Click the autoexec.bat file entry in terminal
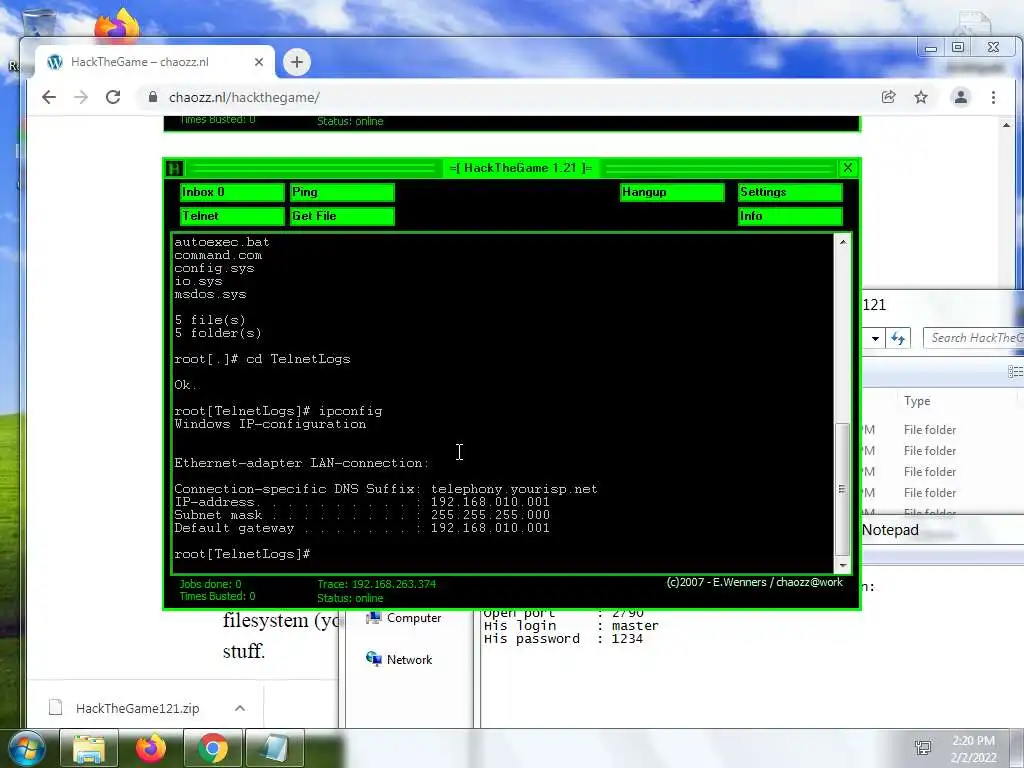The width and height of the screenshot is (1024, 768). point(221,242)
